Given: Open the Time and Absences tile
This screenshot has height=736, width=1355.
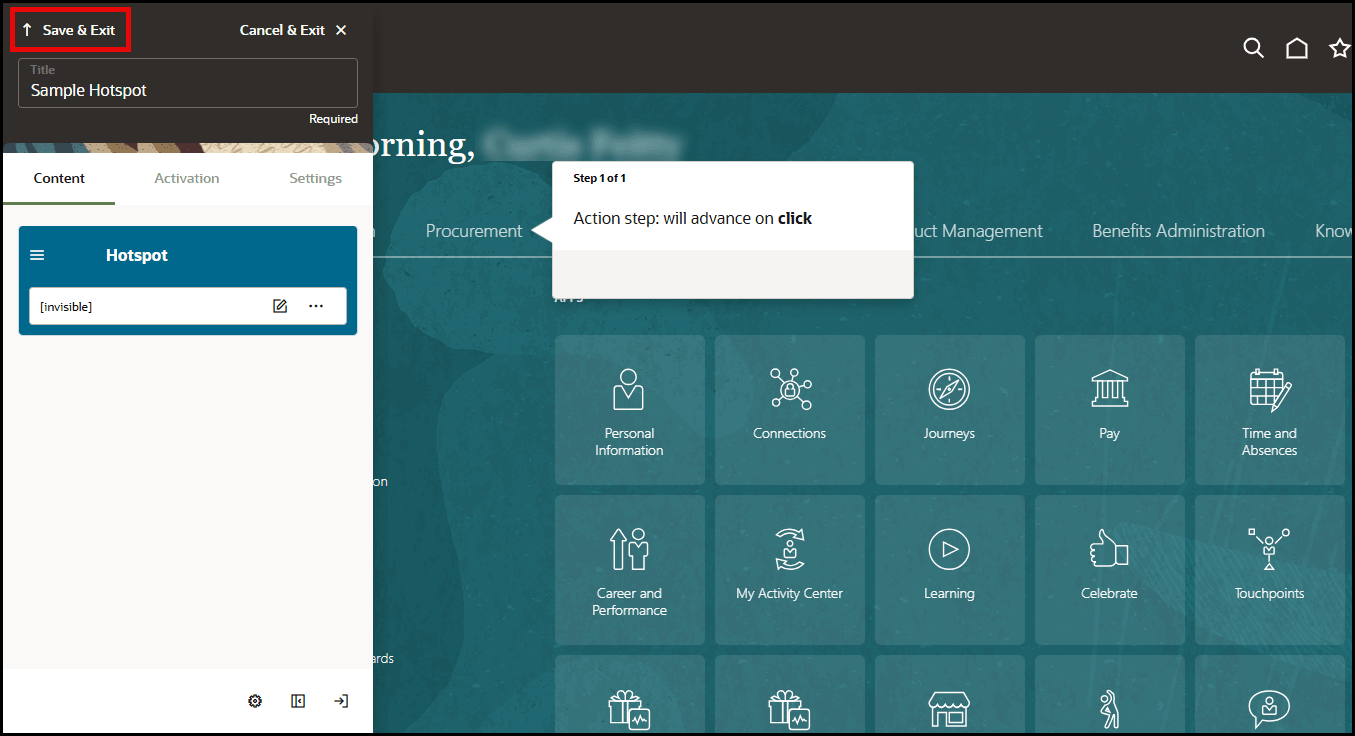Looking at the screenshot, I should [1270, 410].
